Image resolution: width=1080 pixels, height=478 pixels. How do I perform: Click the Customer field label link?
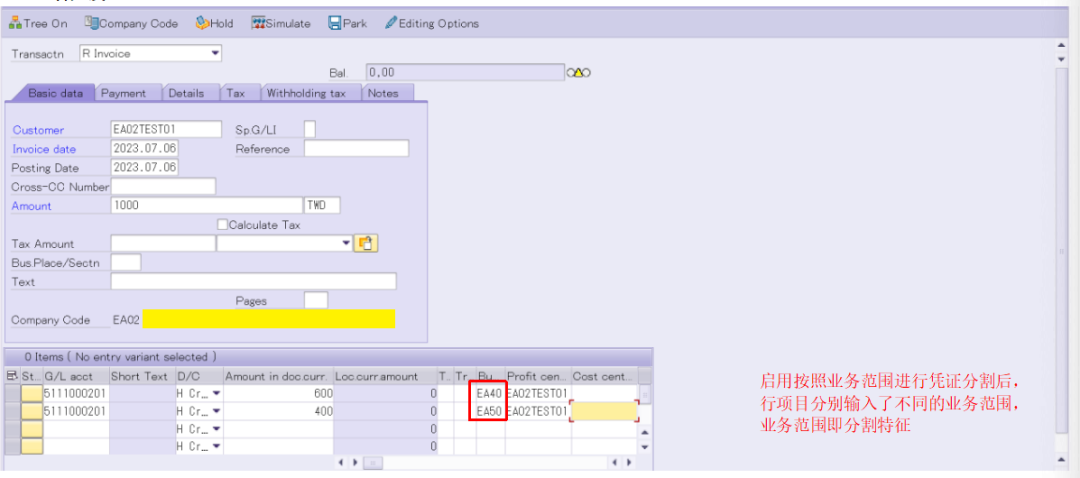point(39,130)
